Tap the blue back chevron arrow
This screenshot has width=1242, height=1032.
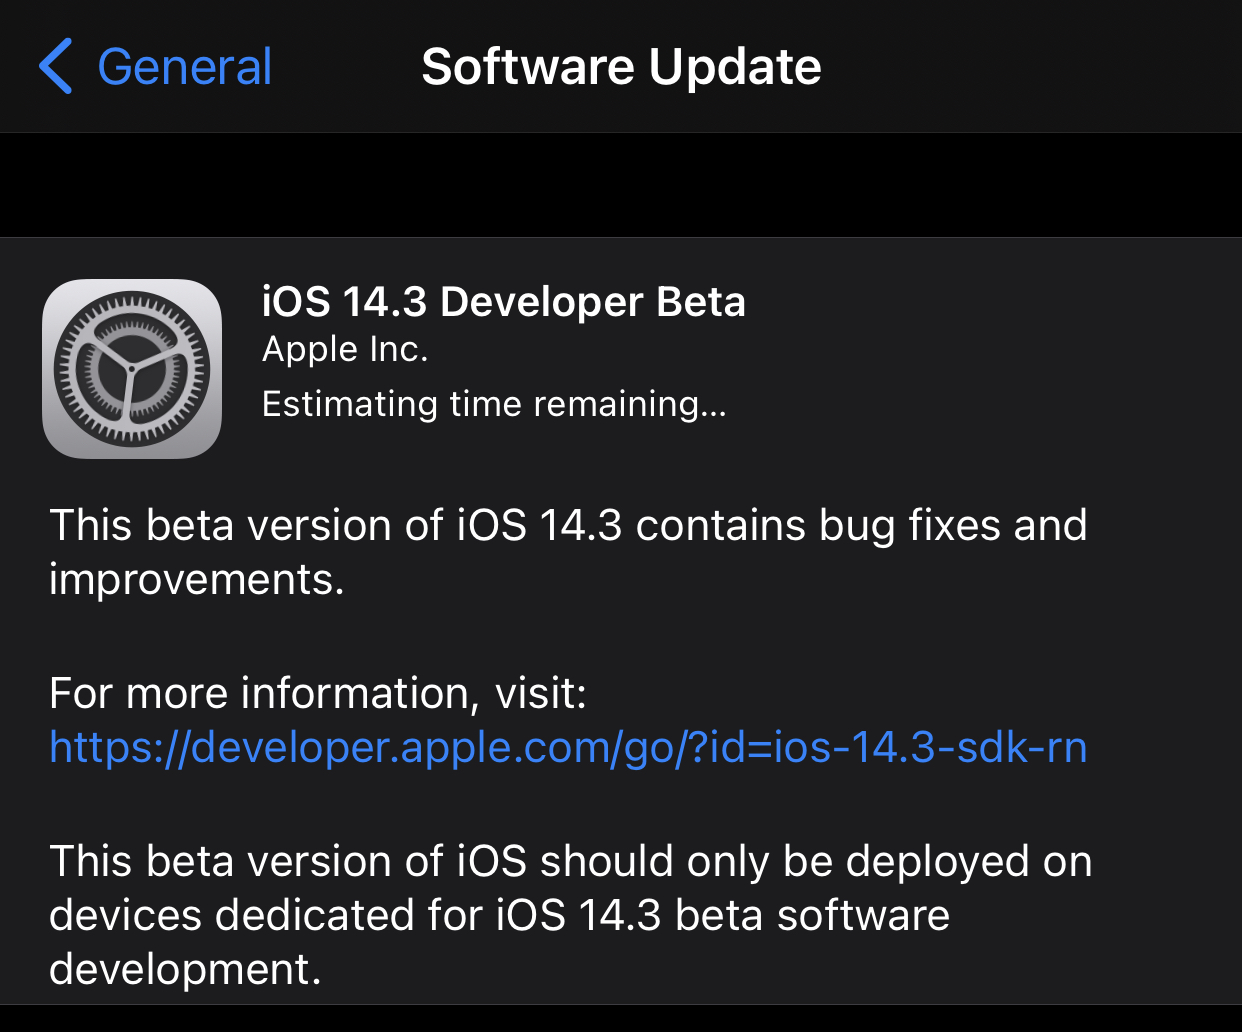click(56, 67)
